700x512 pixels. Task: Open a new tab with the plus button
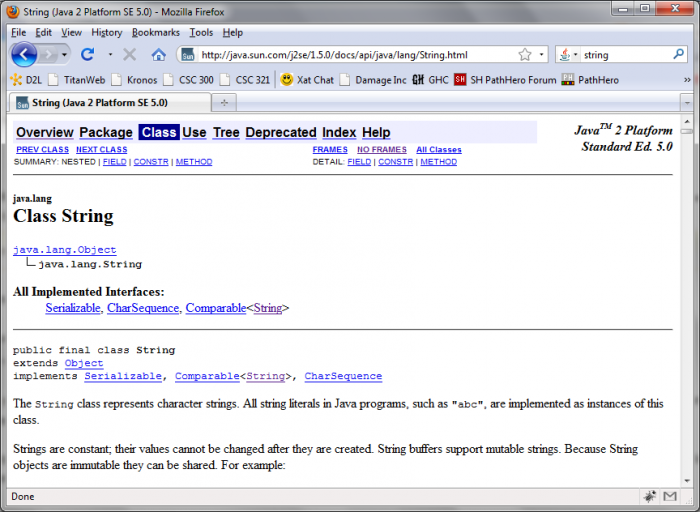(x=224, y=103)
